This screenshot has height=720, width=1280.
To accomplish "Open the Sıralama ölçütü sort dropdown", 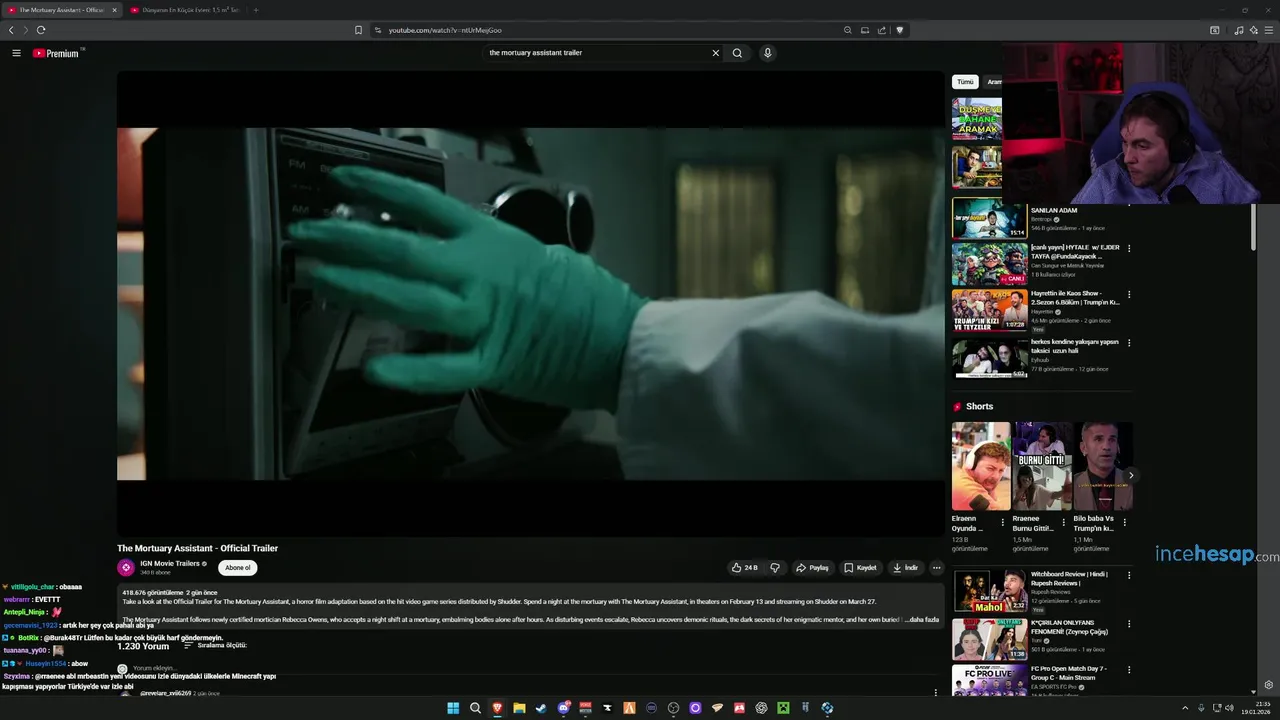I will (215, 645).
